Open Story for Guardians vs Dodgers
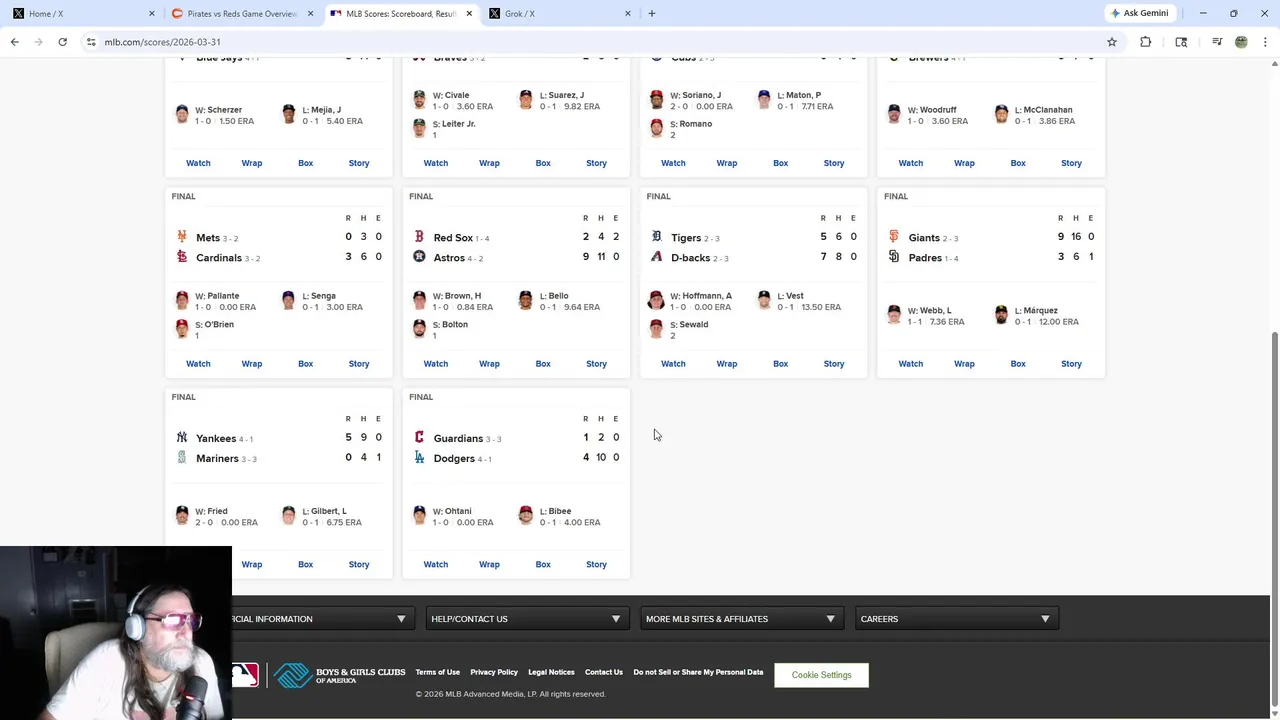This screenshot has height=720, width=1280. tap(596, 565)
